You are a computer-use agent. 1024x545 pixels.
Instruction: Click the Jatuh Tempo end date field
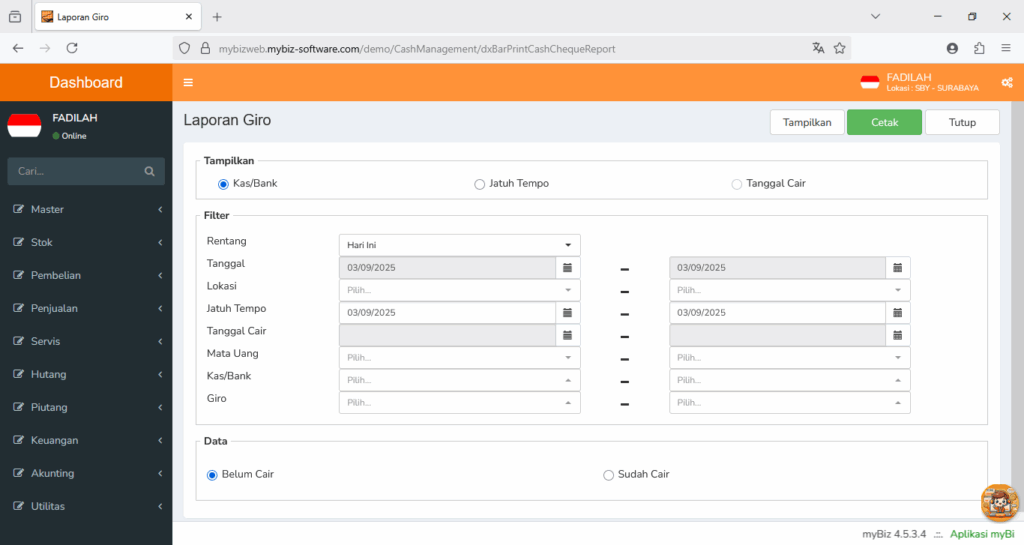(778, 313)
